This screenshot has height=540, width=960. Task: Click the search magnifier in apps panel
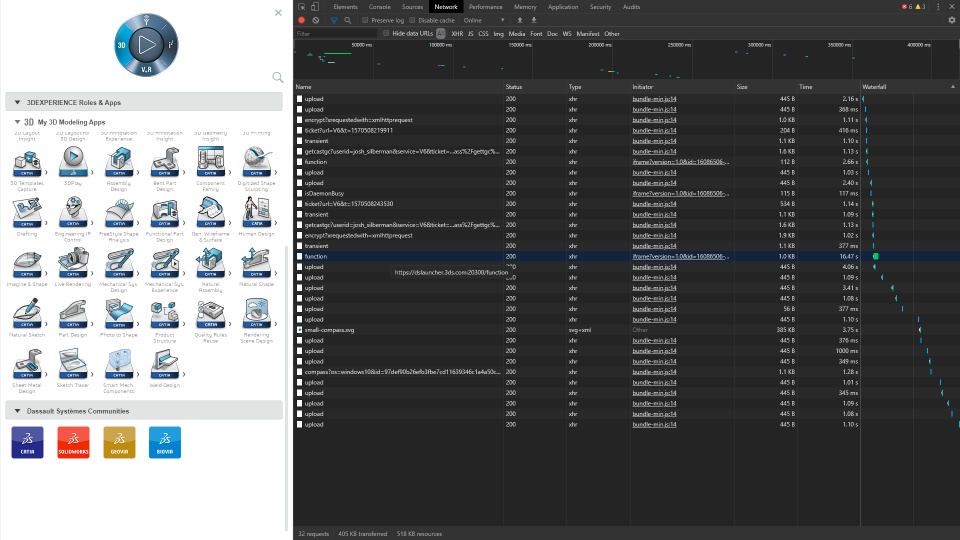tap(278, 77)
